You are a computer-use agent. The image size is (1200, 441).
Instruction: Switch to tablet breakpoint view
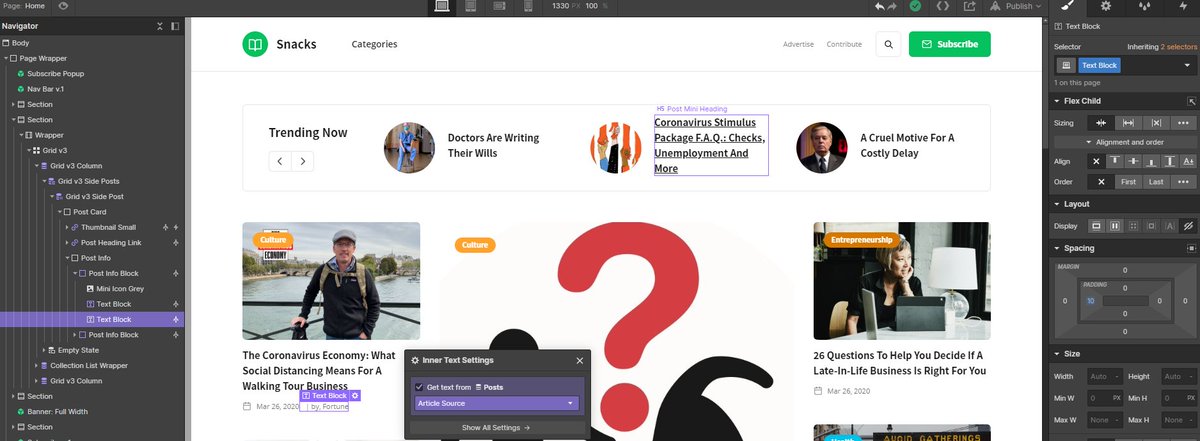tap(471, 6)
